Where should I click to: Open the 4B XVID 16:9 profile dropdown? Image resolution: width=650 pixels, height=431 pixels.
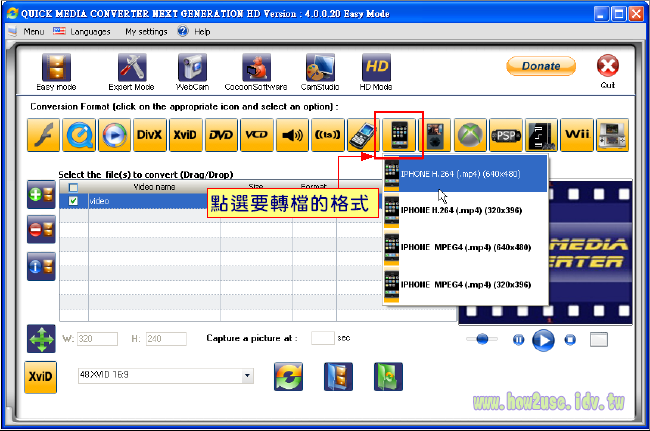pyautogui.click(x=247, y=376)
